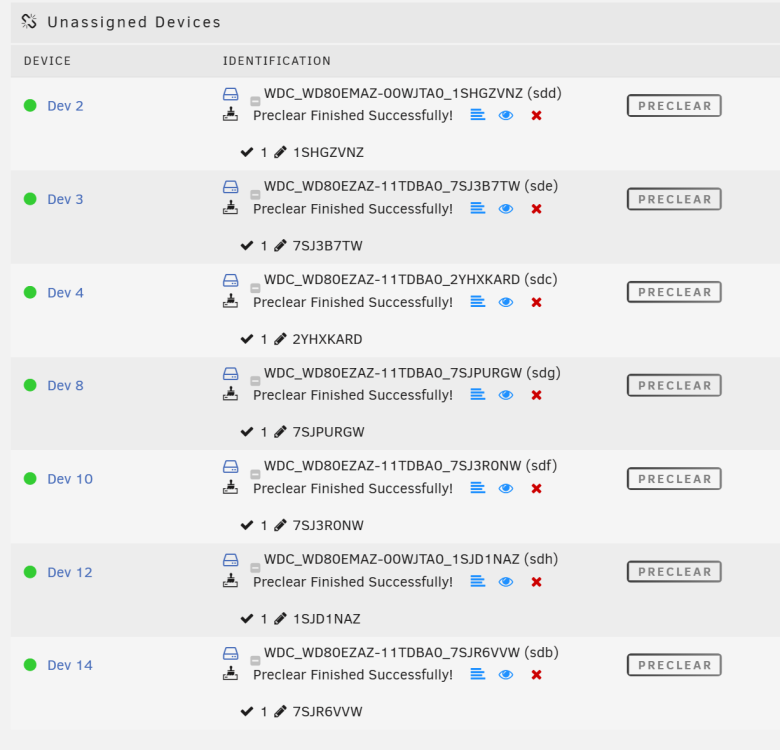Toggle the eye preview icon for Dev 2
The height and width of the screenshot is (750, 780).
click(506, 115)
